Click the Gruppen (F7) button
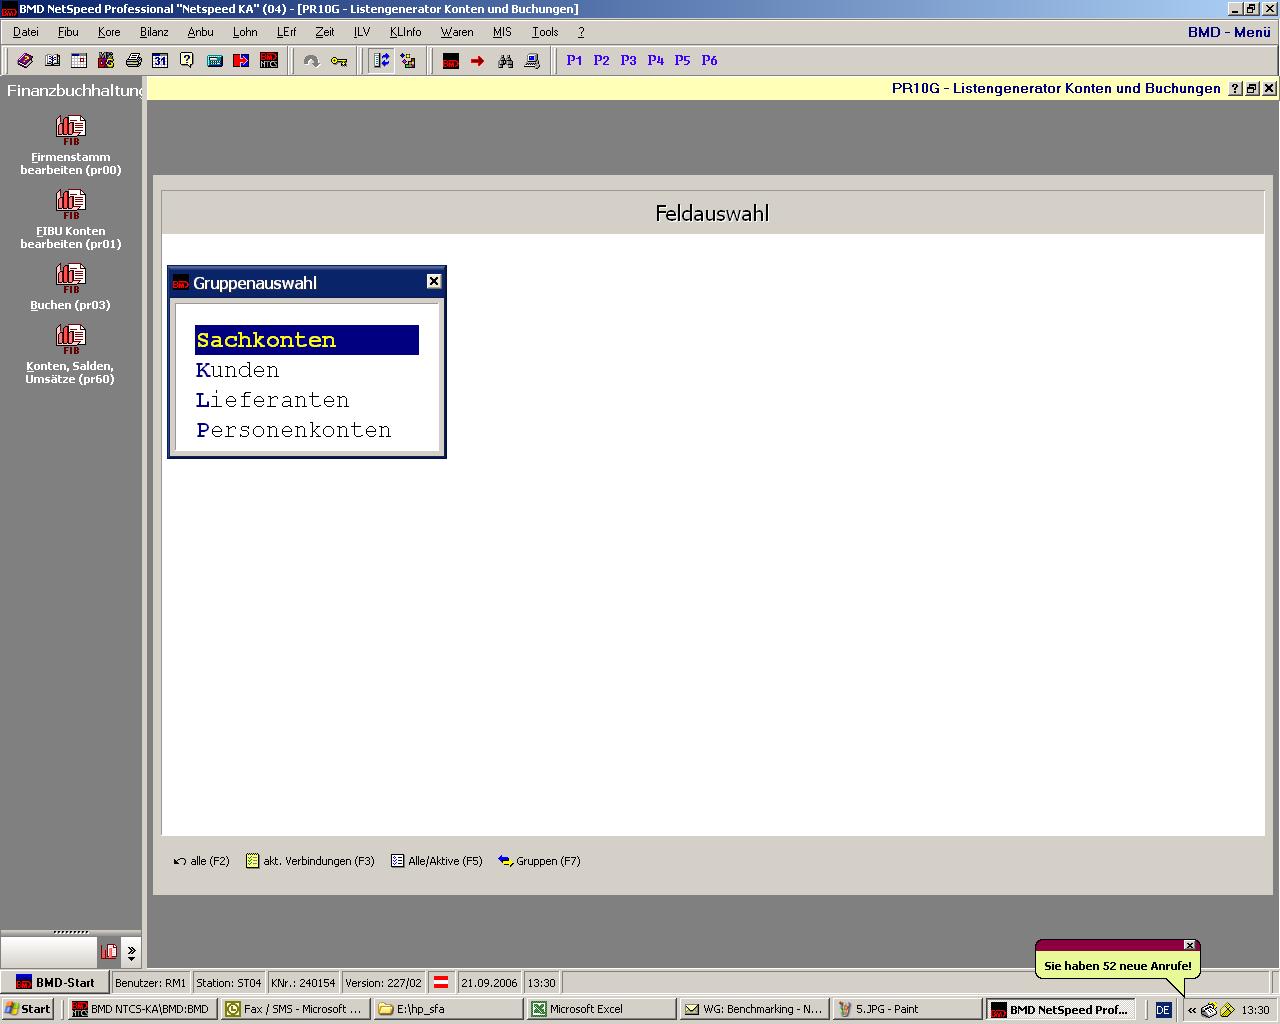The height and width of the screenshot is (1024, 1280). [x=539, y=861]
